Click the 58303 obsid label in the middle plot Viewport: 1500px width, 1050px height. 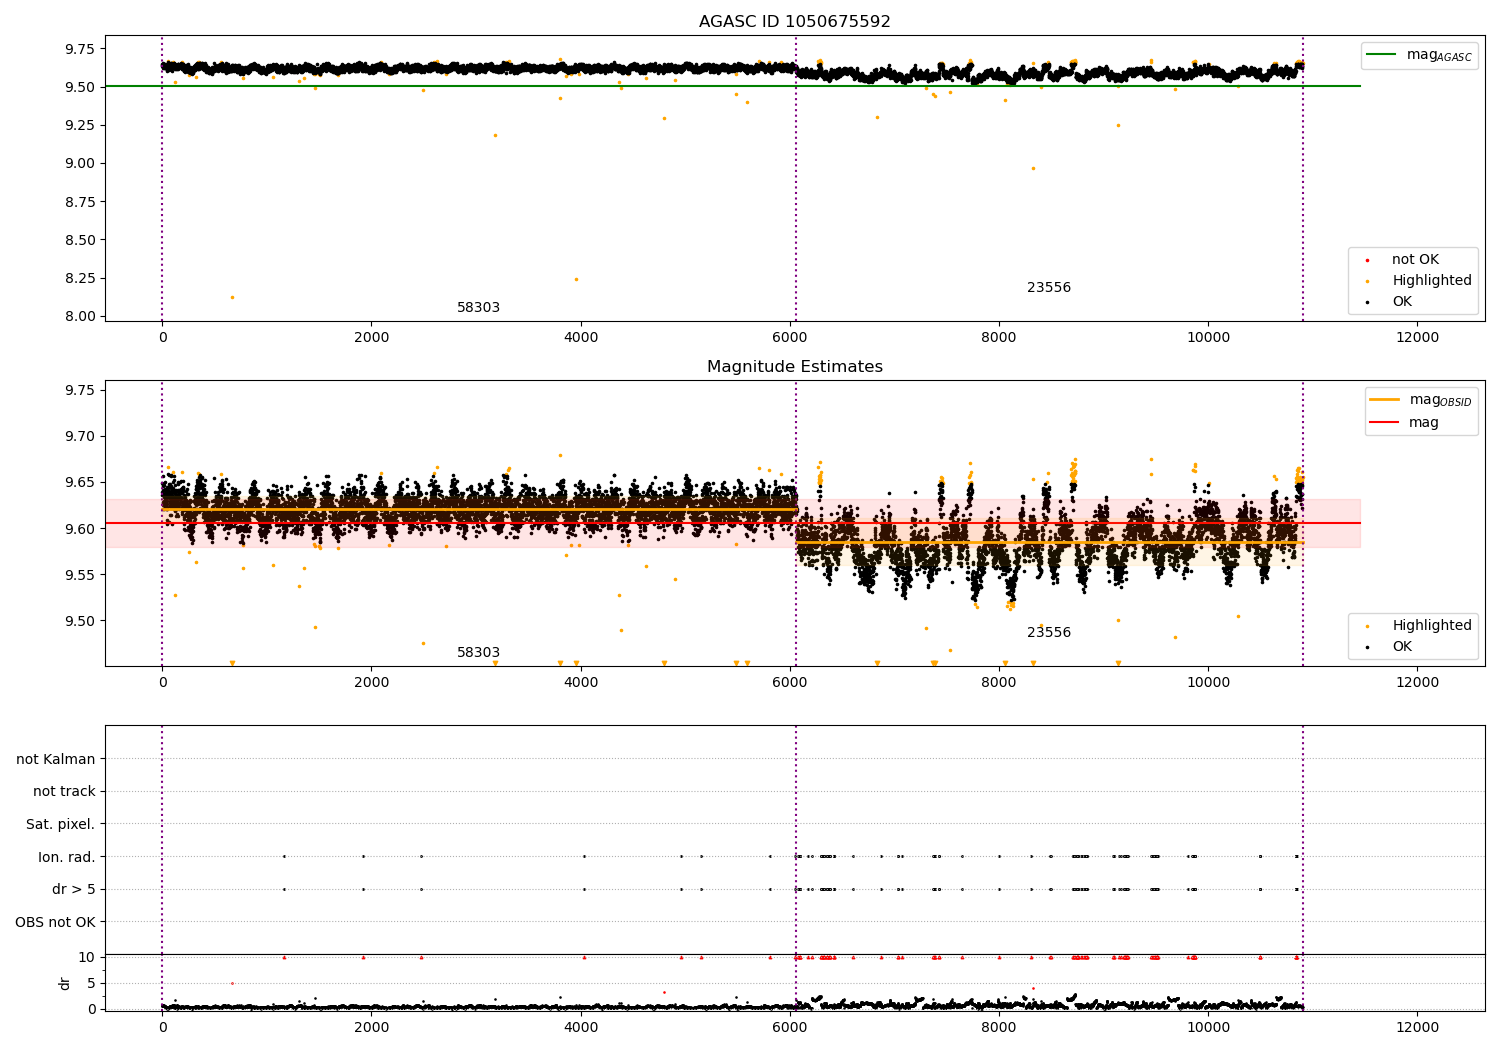478,653
